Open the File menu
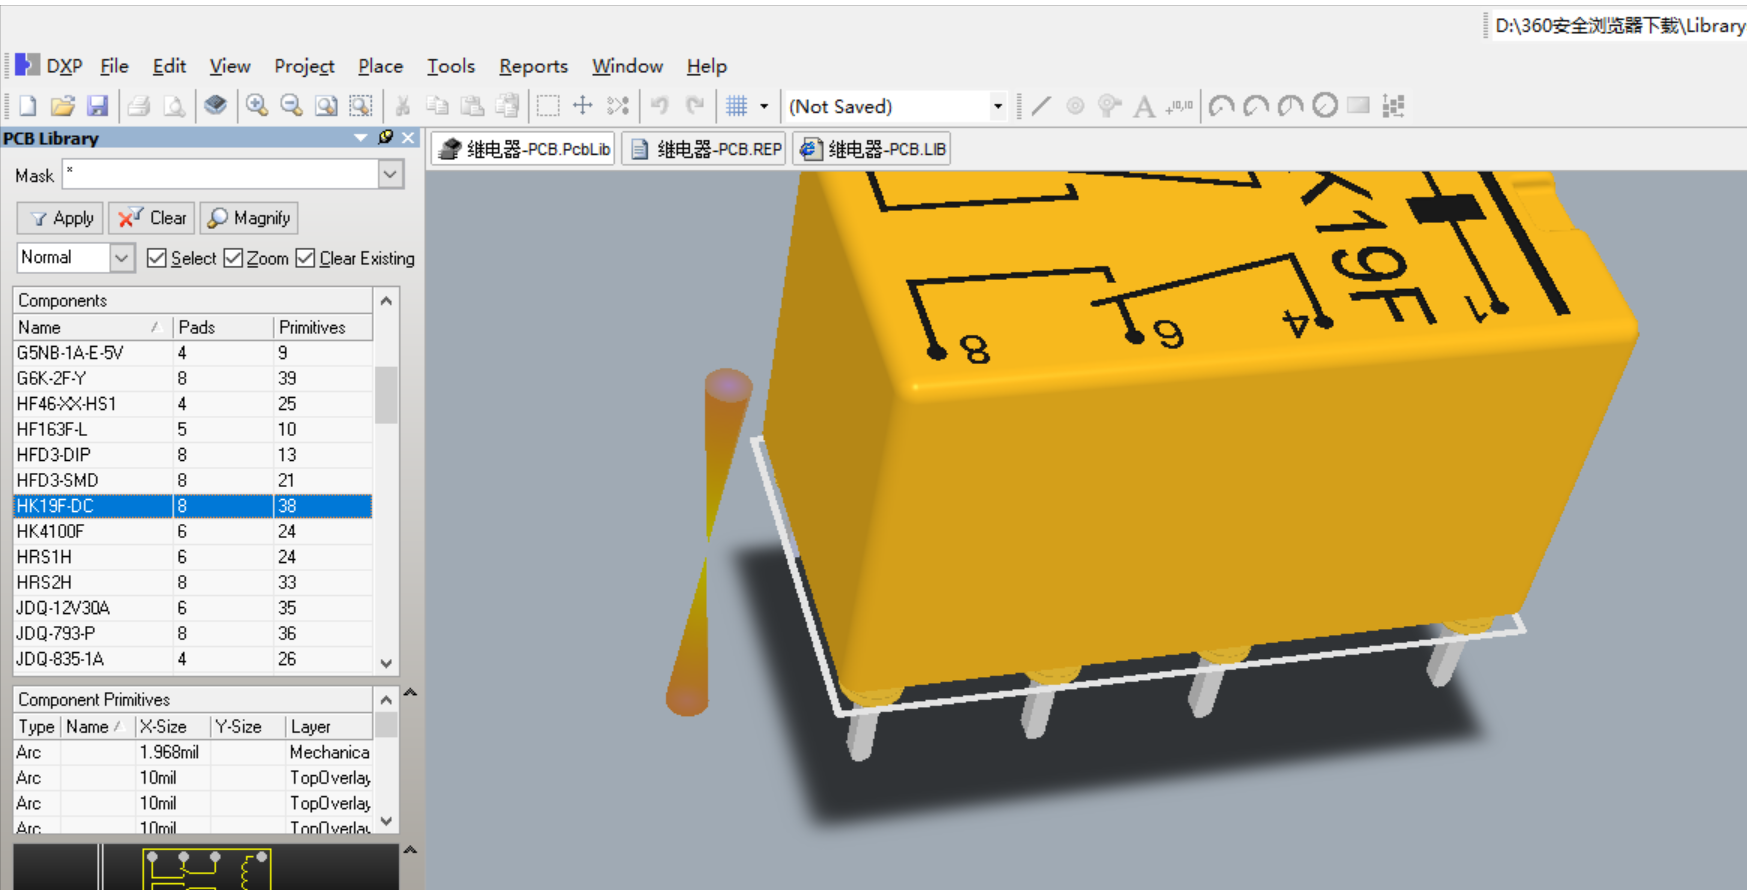 (114, 66)
